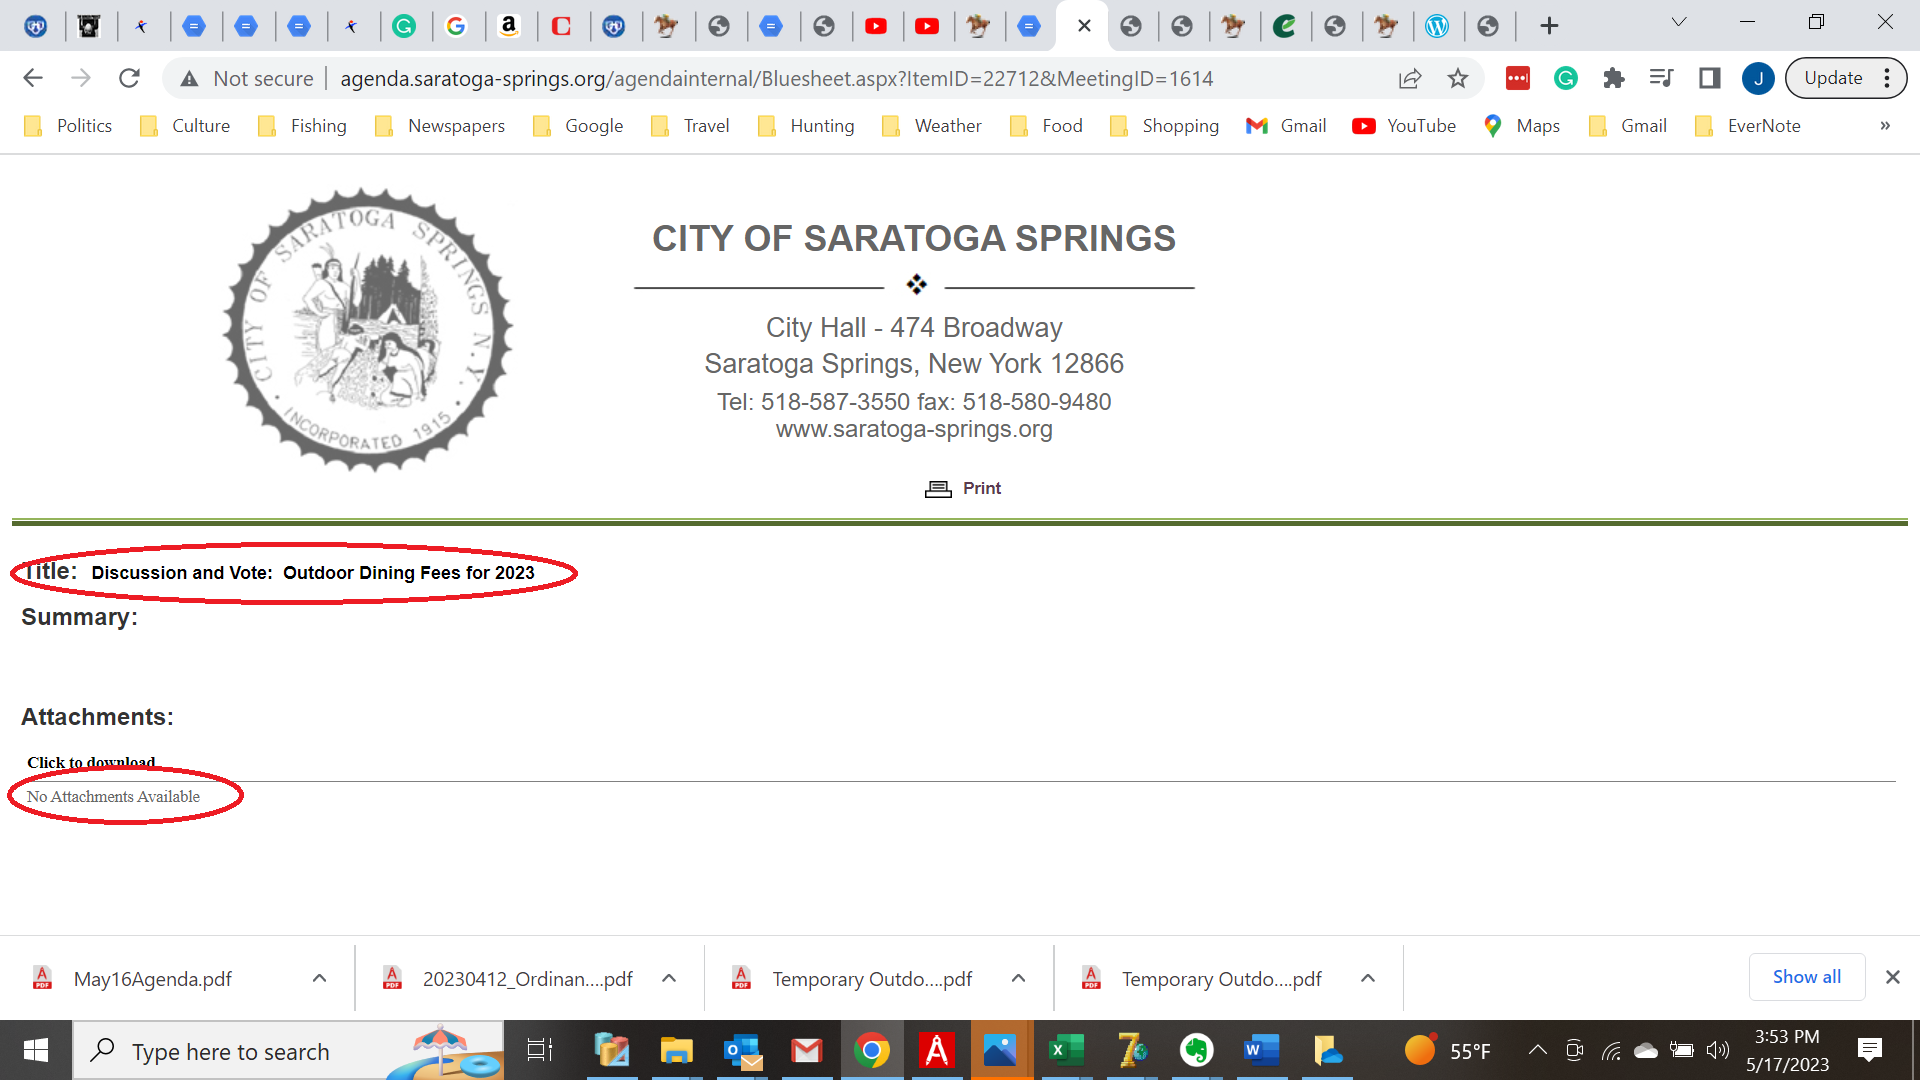This screenshot has height=1080, width=1920.
Task: Click the Show all downloads button
Action: [1806, 977]
